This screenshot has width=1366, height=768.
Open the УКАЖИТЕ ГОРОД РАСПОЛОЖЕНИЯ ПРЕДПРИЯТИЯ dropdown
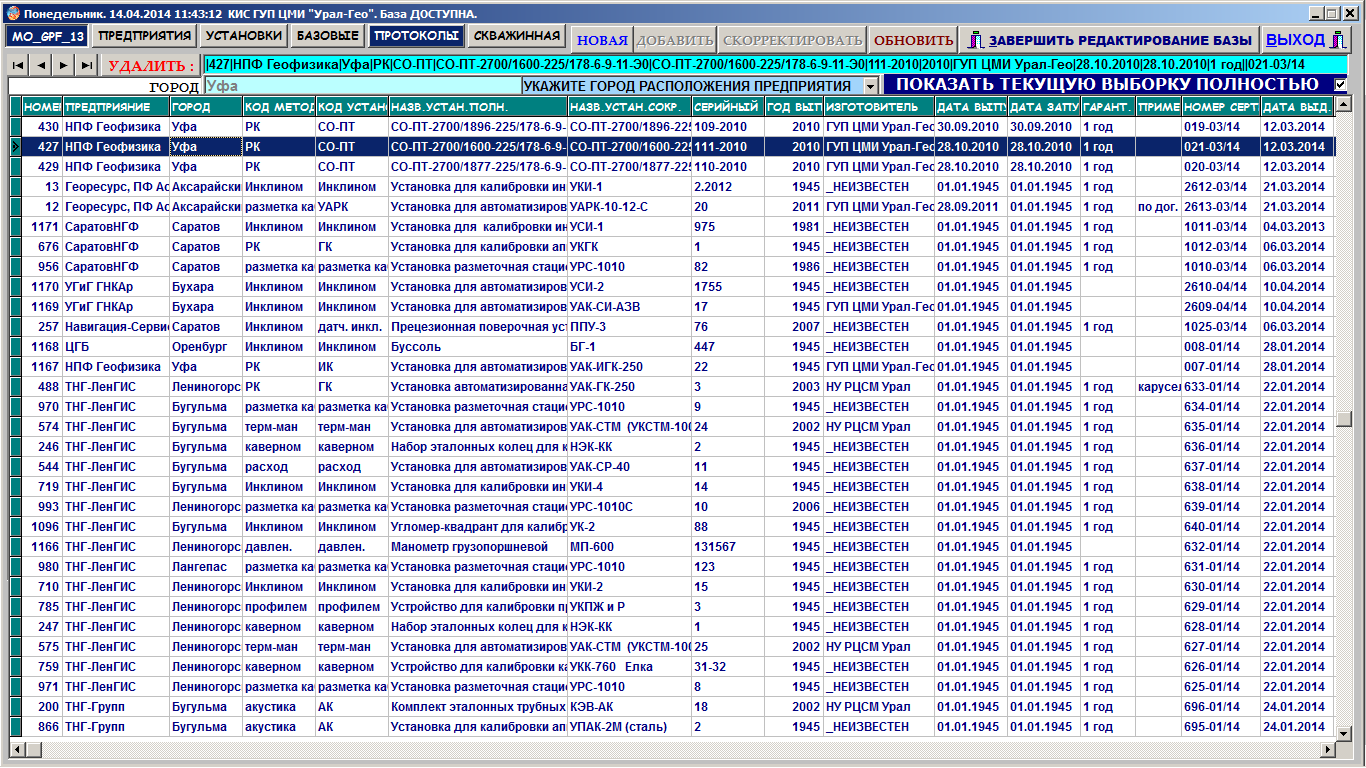[x=870, y=86]
